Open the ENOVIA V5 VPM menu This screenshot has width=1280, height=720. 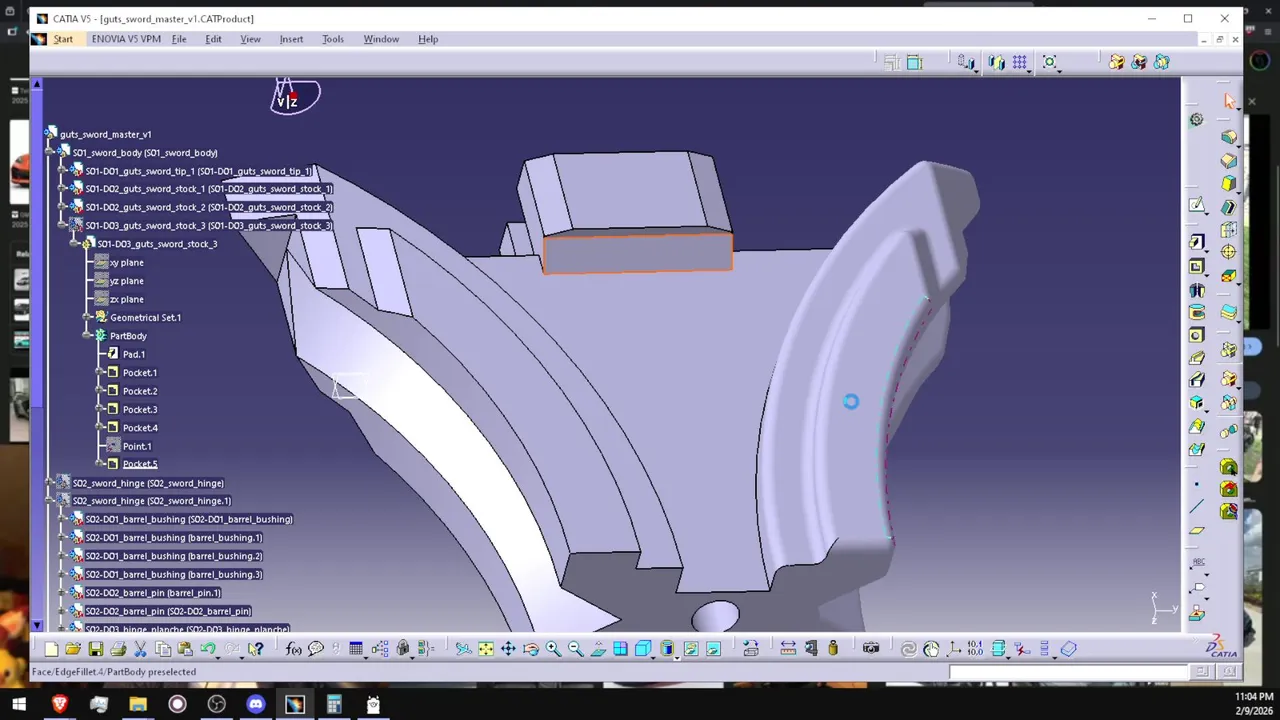(x=126, y=39)
